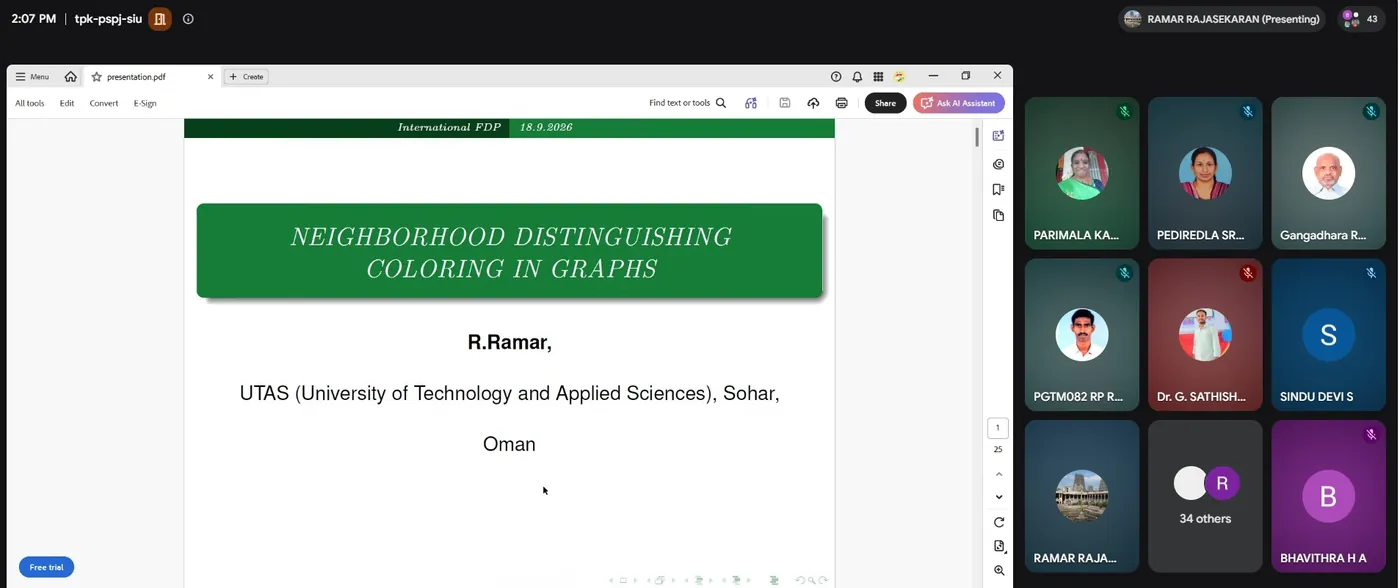Viewport: 1400px width, 588px height.
Task: Open the Acrobat Menu
Action: [x=32, y=77]
